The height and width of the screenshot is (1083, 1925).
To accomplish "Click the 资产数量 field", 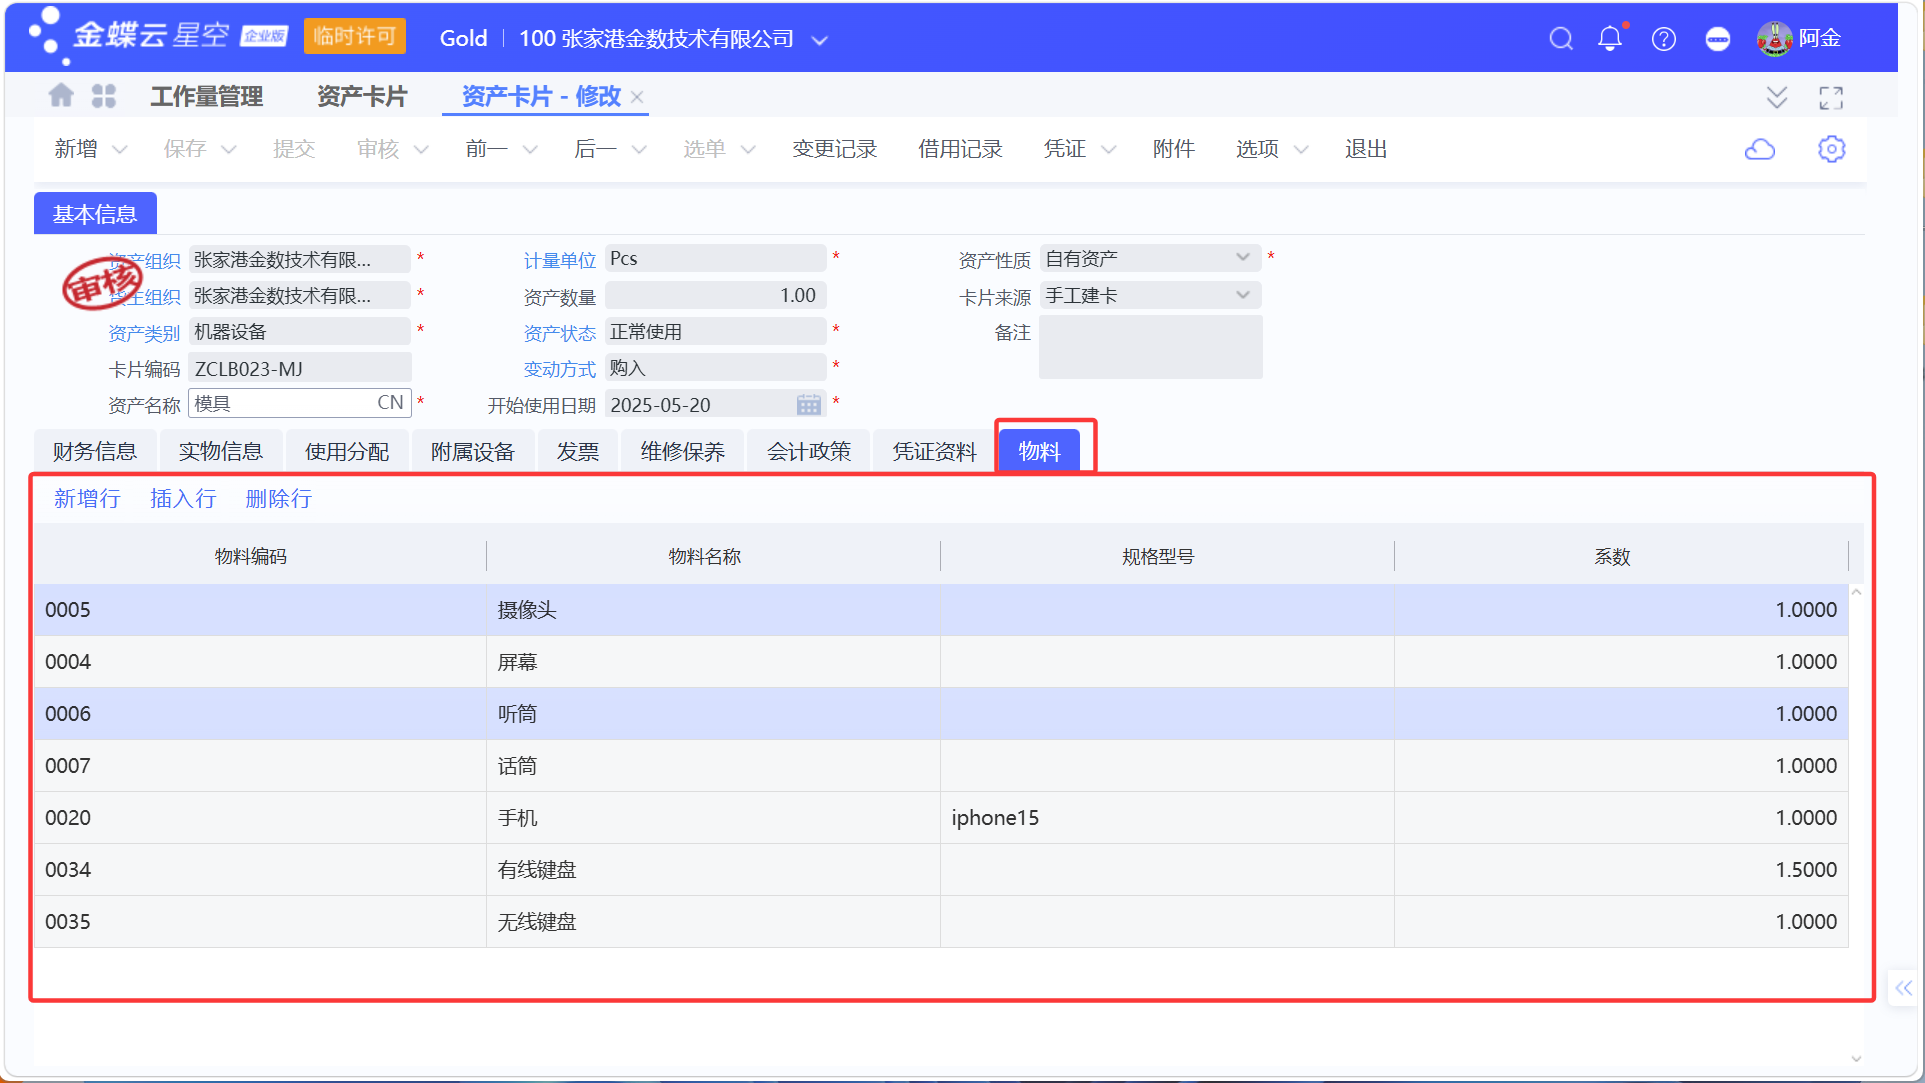I will pos(715,295).
